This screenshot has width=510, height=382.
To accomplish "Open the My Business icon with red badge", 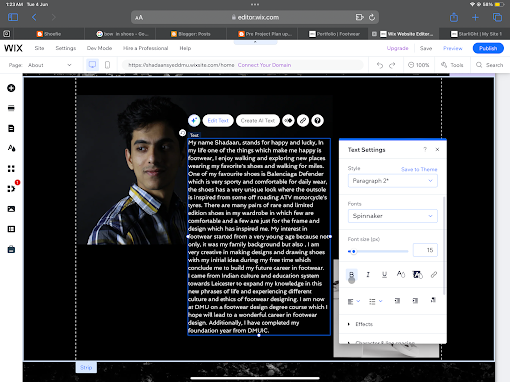I will (11, 189).
